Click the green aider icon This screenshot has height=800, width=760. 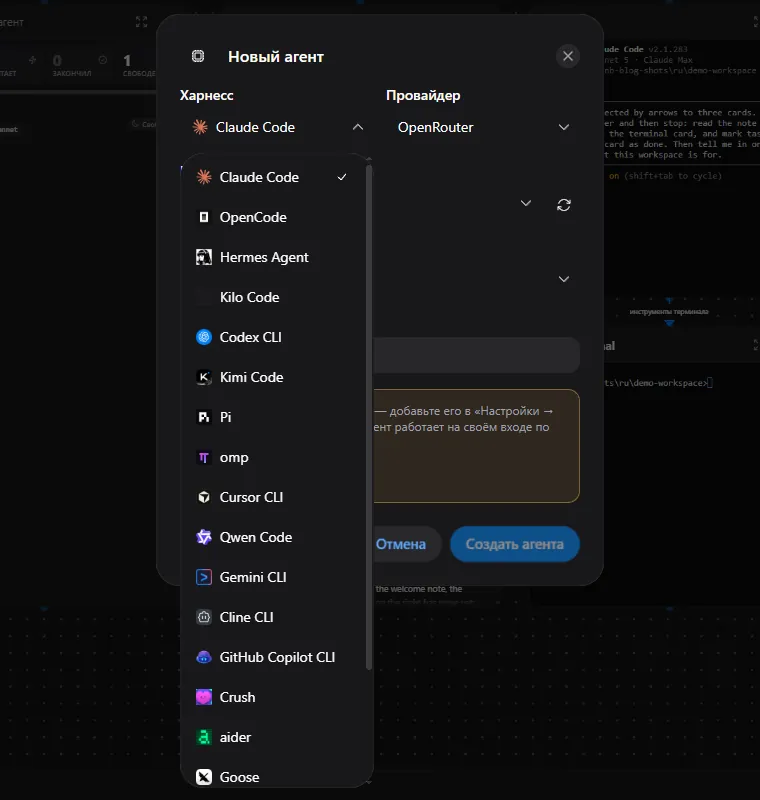click(x=204, y=737)
